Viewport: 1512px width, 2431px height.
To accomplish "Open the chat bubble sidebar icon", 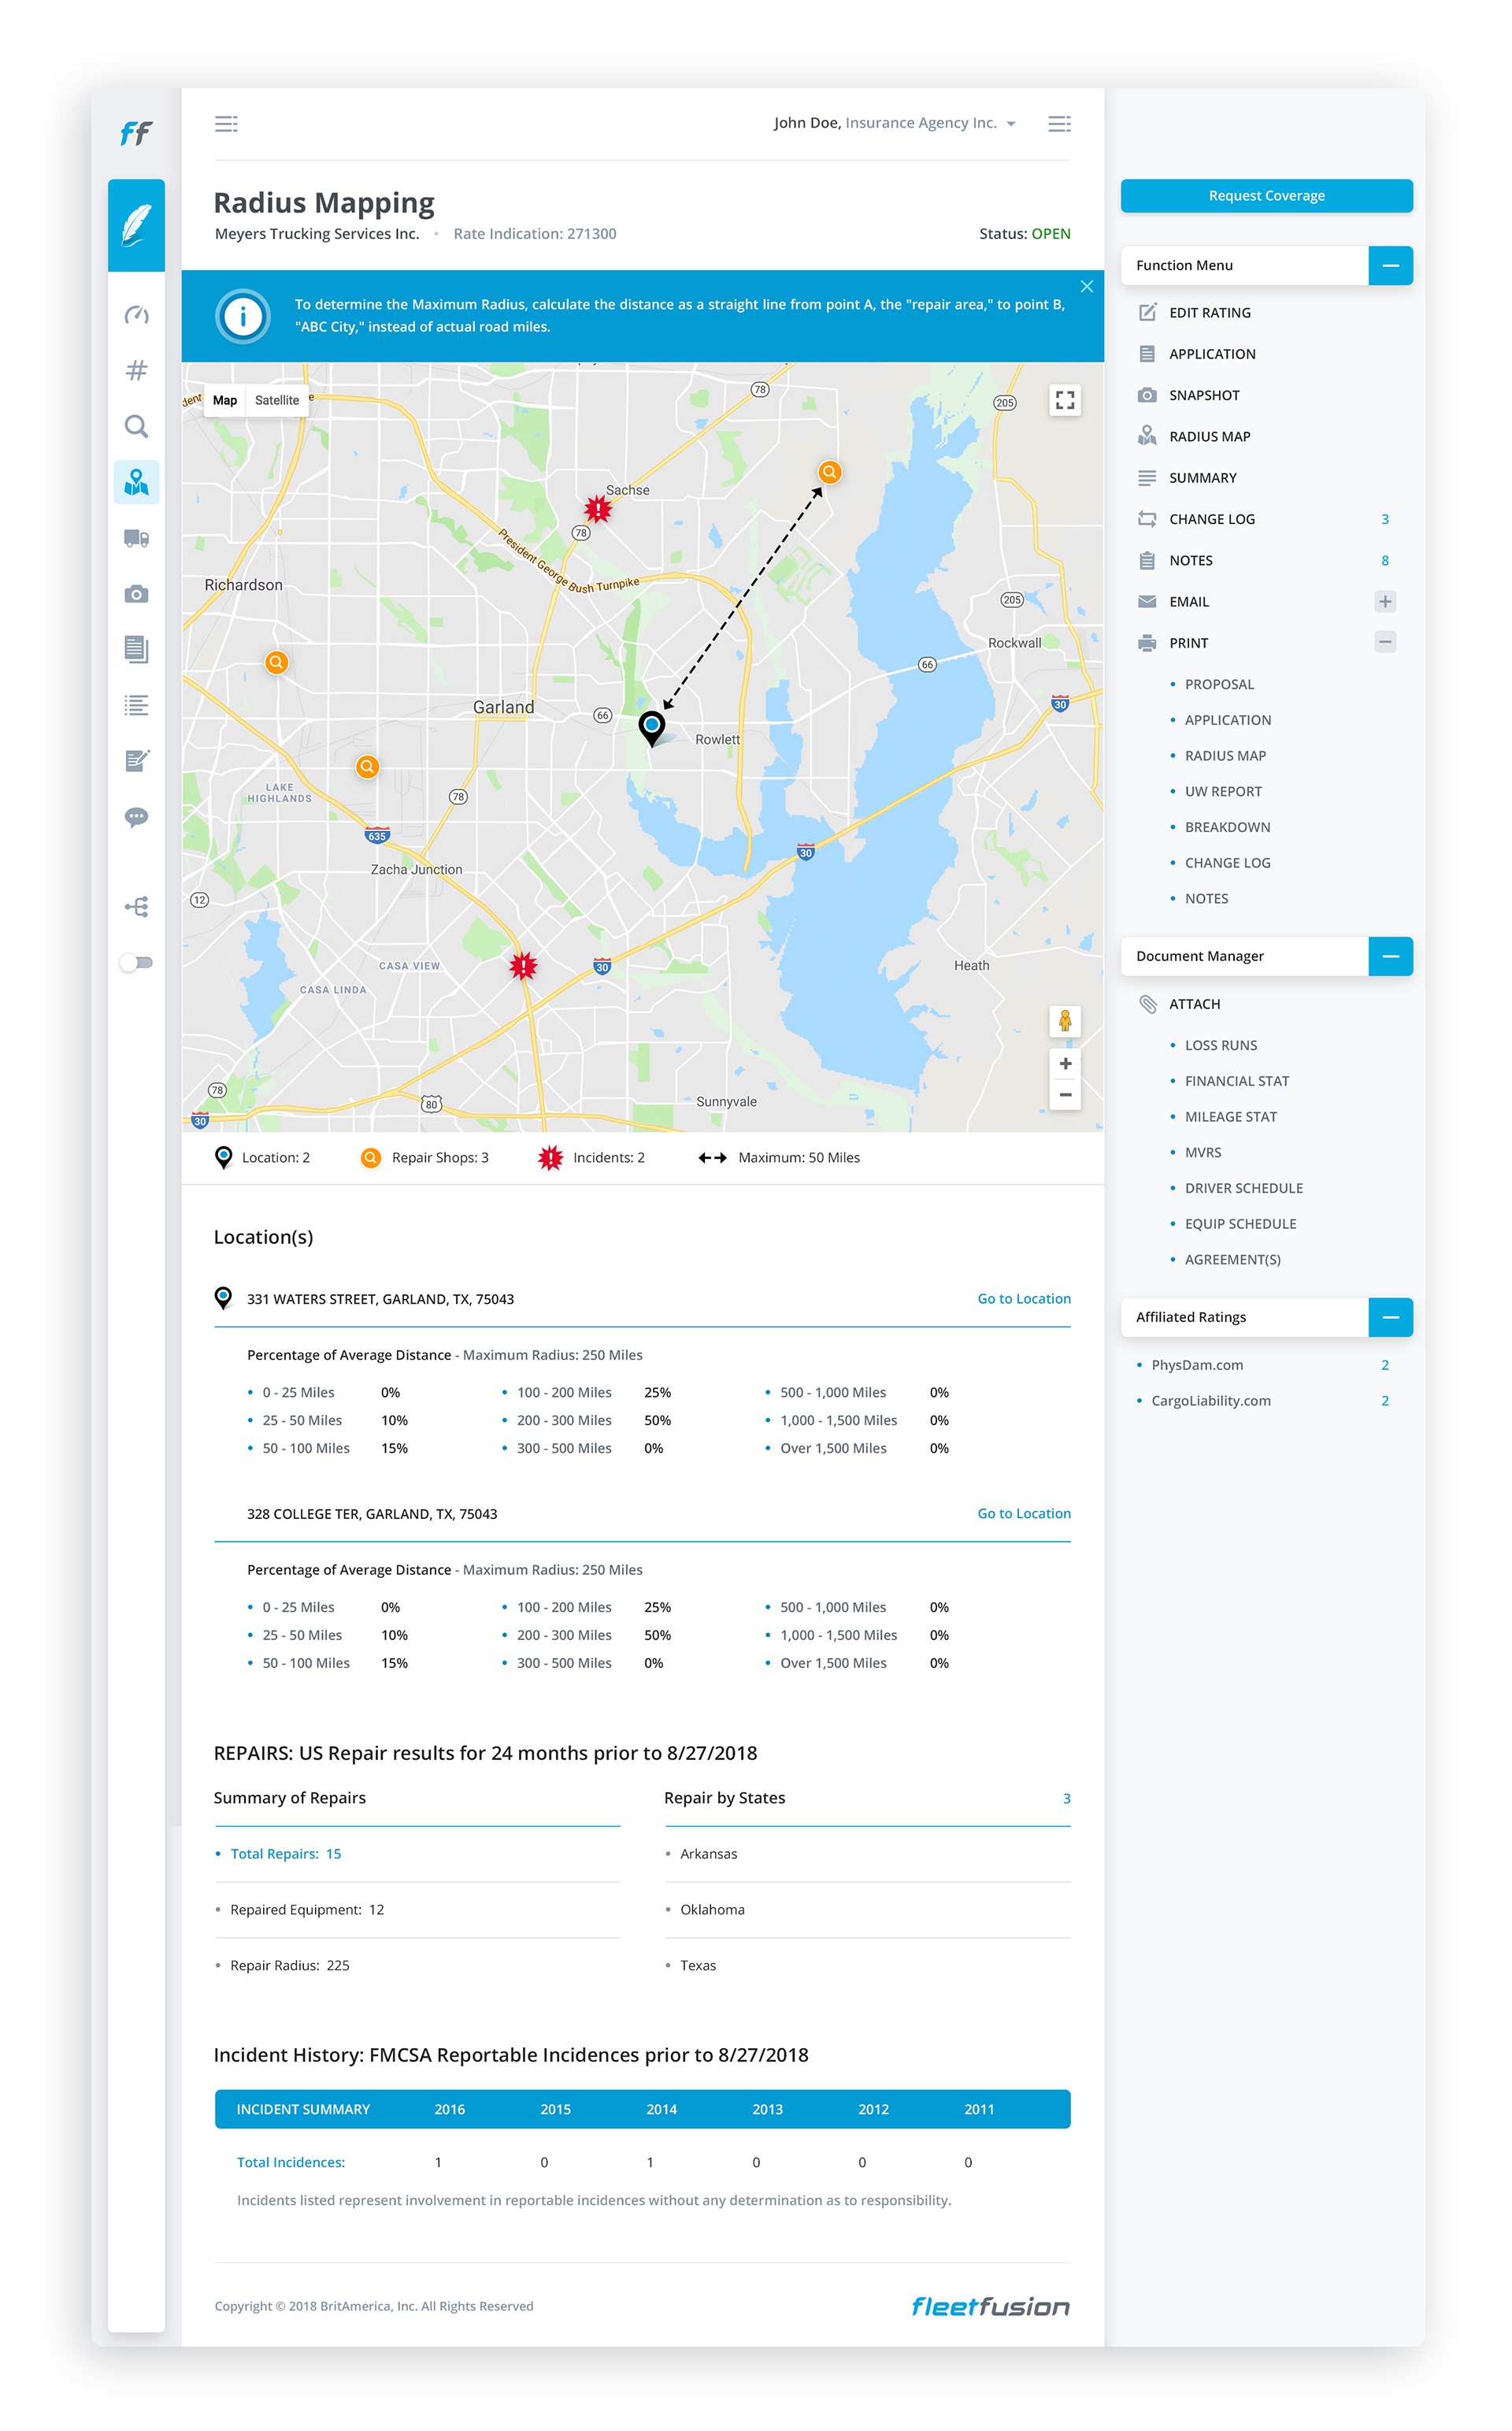I will 136,817.
